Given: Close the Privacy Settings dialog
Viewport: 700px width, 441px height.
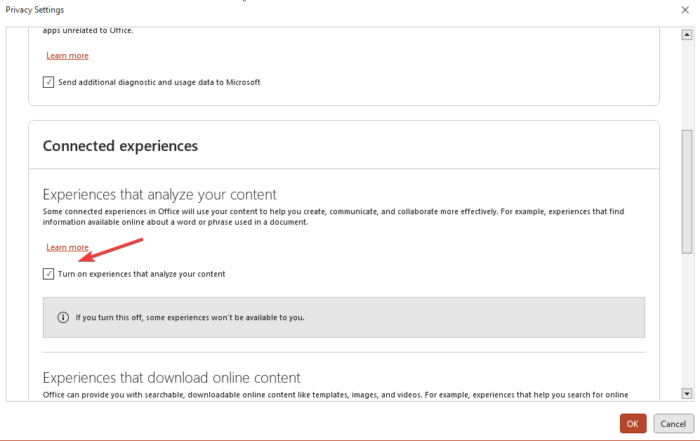Looking at the screenshot, I should [683, 10].
